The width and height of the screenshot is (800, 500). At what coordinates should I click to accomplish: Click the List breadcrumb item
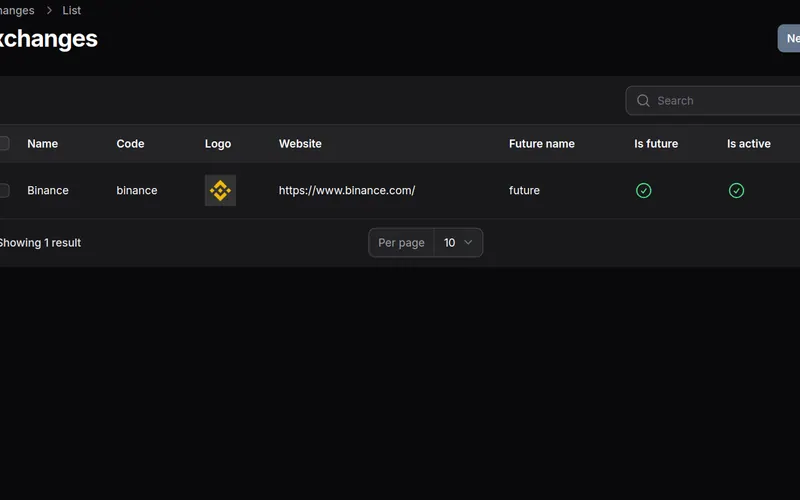click(71, 10)
